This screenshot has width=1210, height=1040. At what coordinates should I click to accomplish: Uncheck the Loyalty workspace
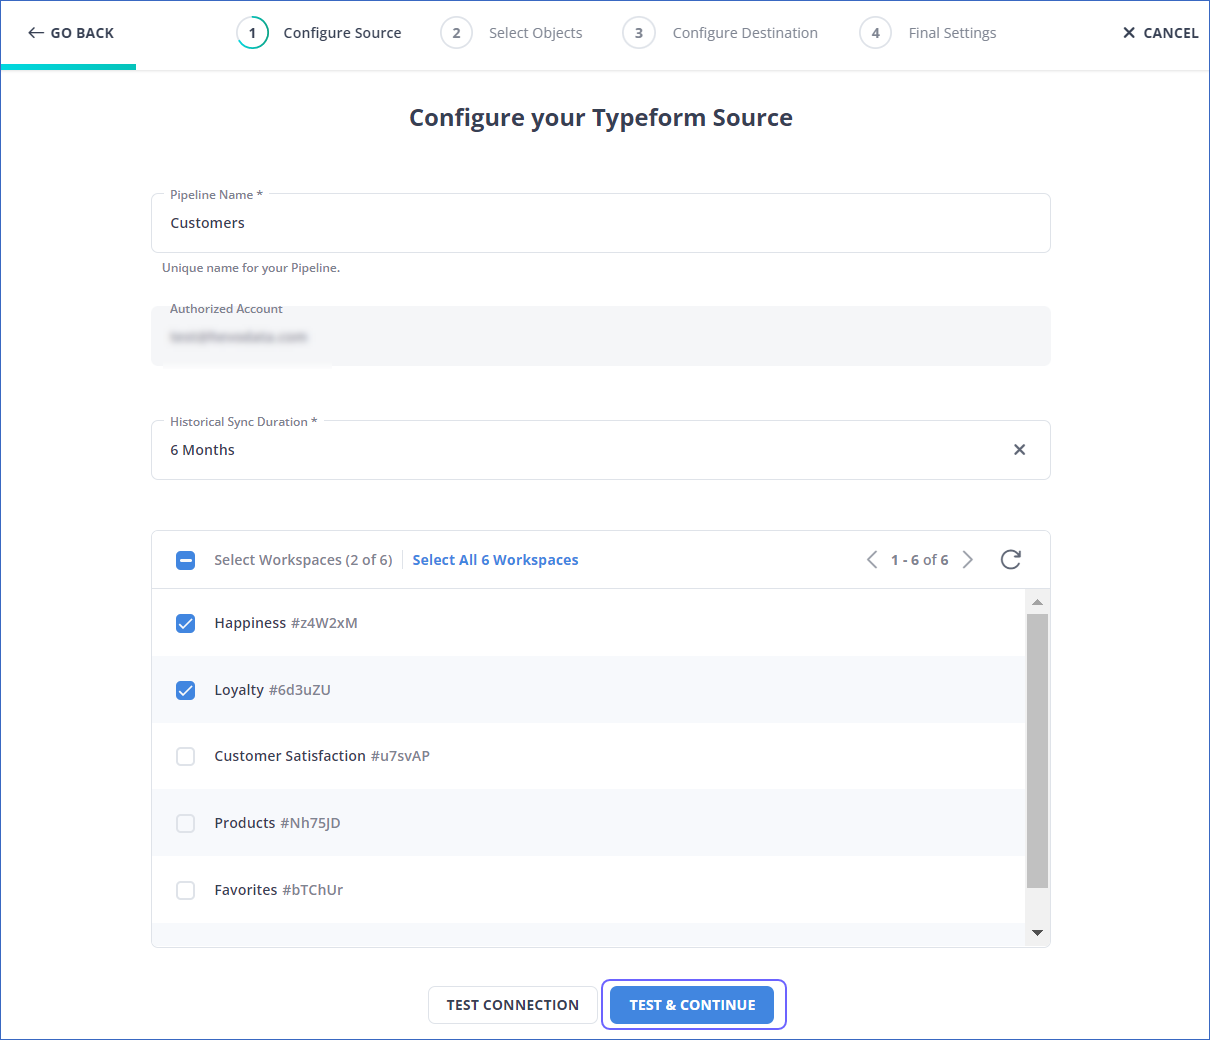click(185, 690)
